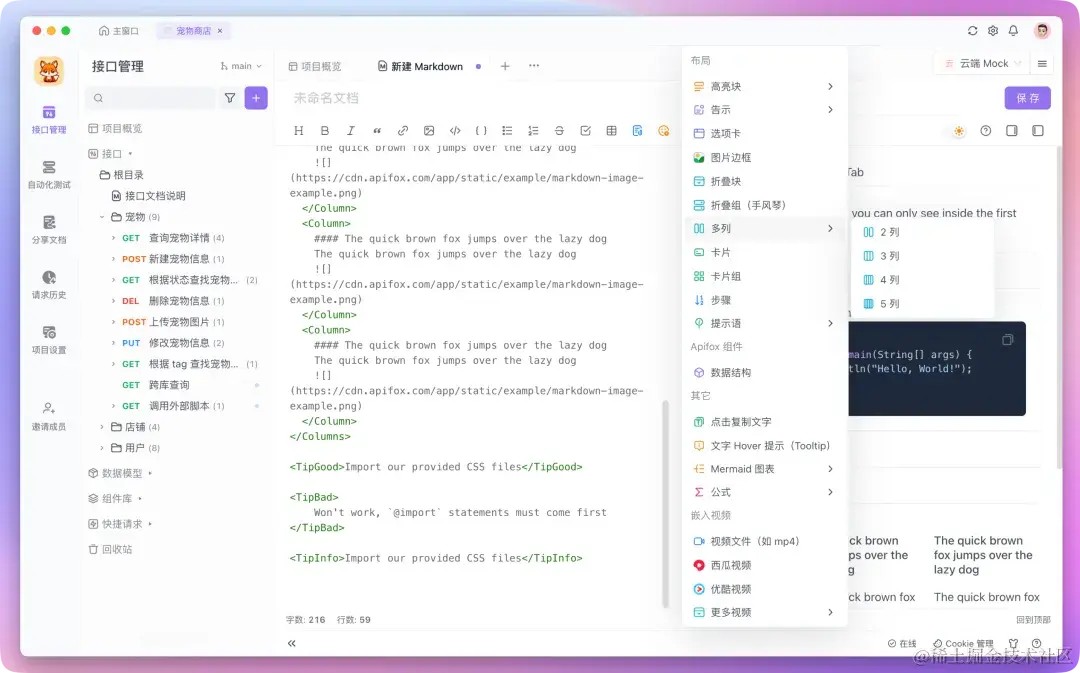Open Cookie 管理 in the status bar

coord(963,643)
